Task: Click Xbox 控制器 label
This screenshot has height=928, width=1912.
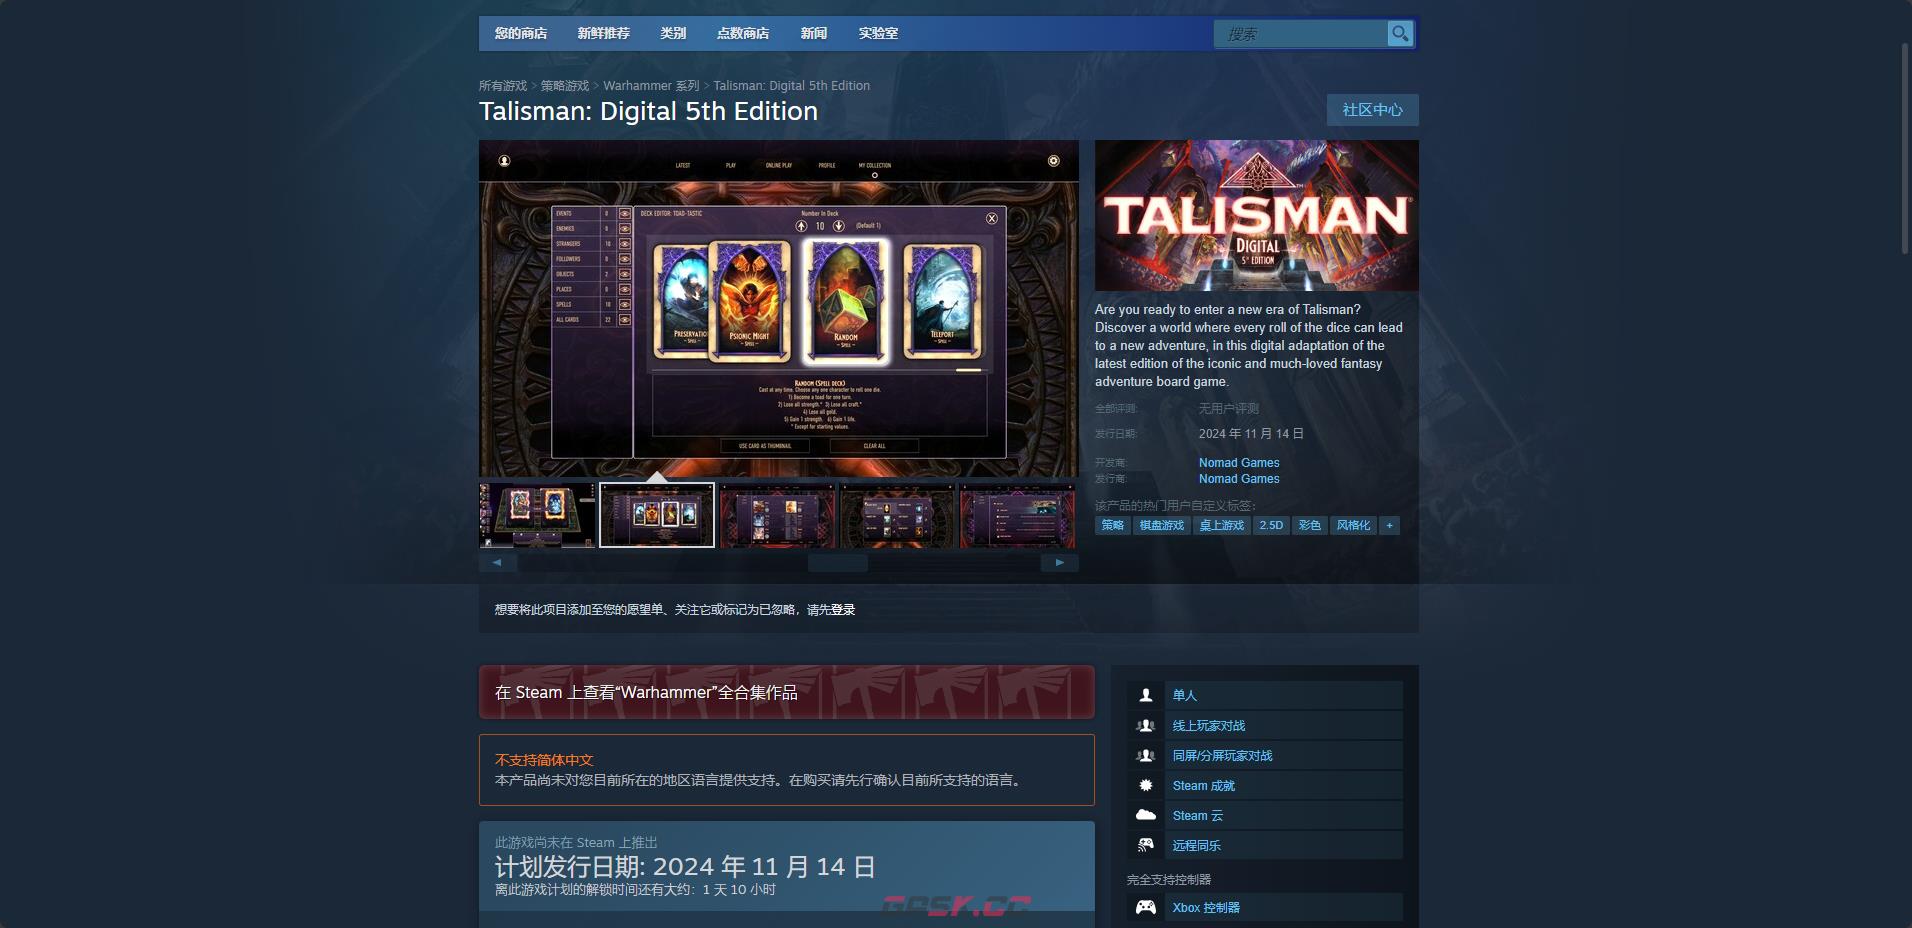Action: (1207, 907)
